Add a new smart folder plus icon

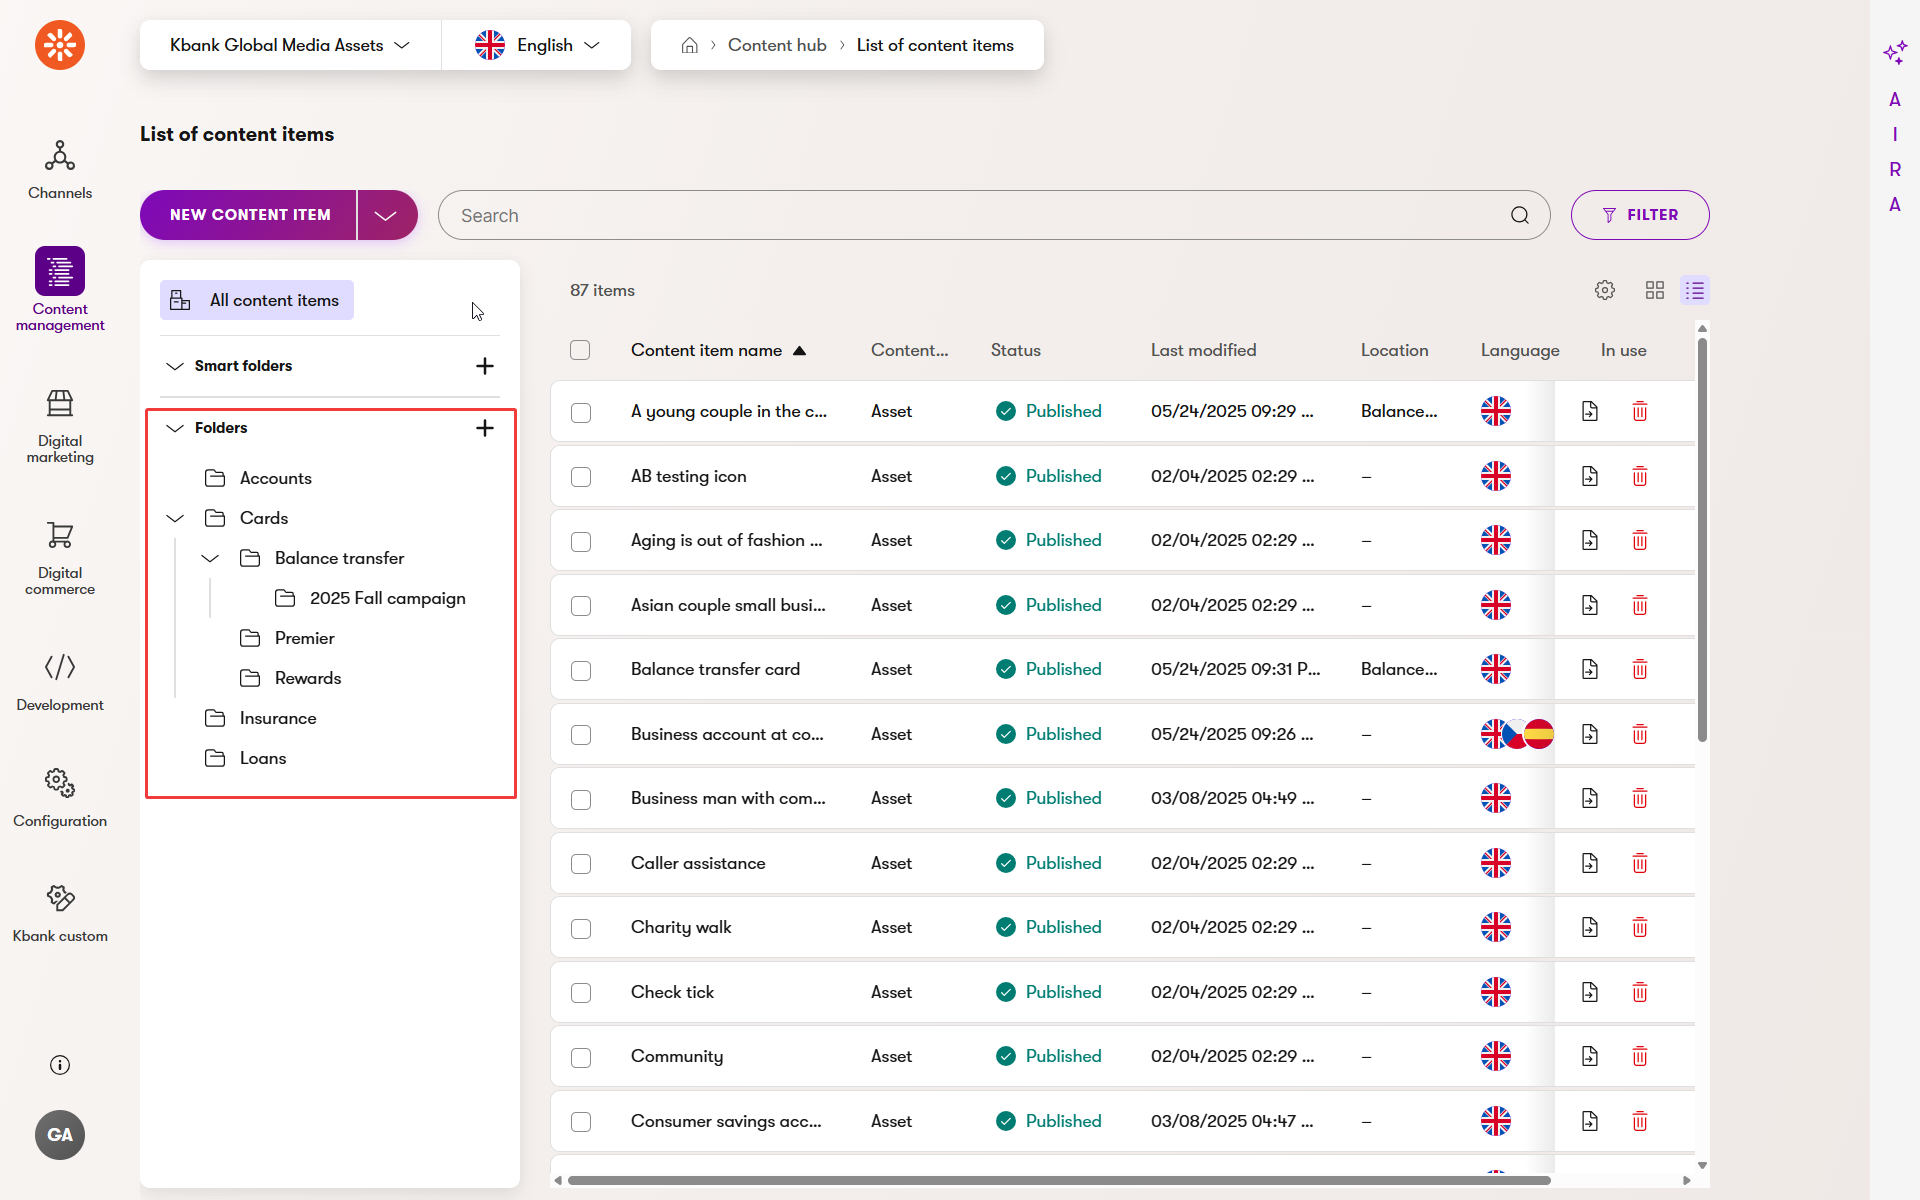point(485,366)
